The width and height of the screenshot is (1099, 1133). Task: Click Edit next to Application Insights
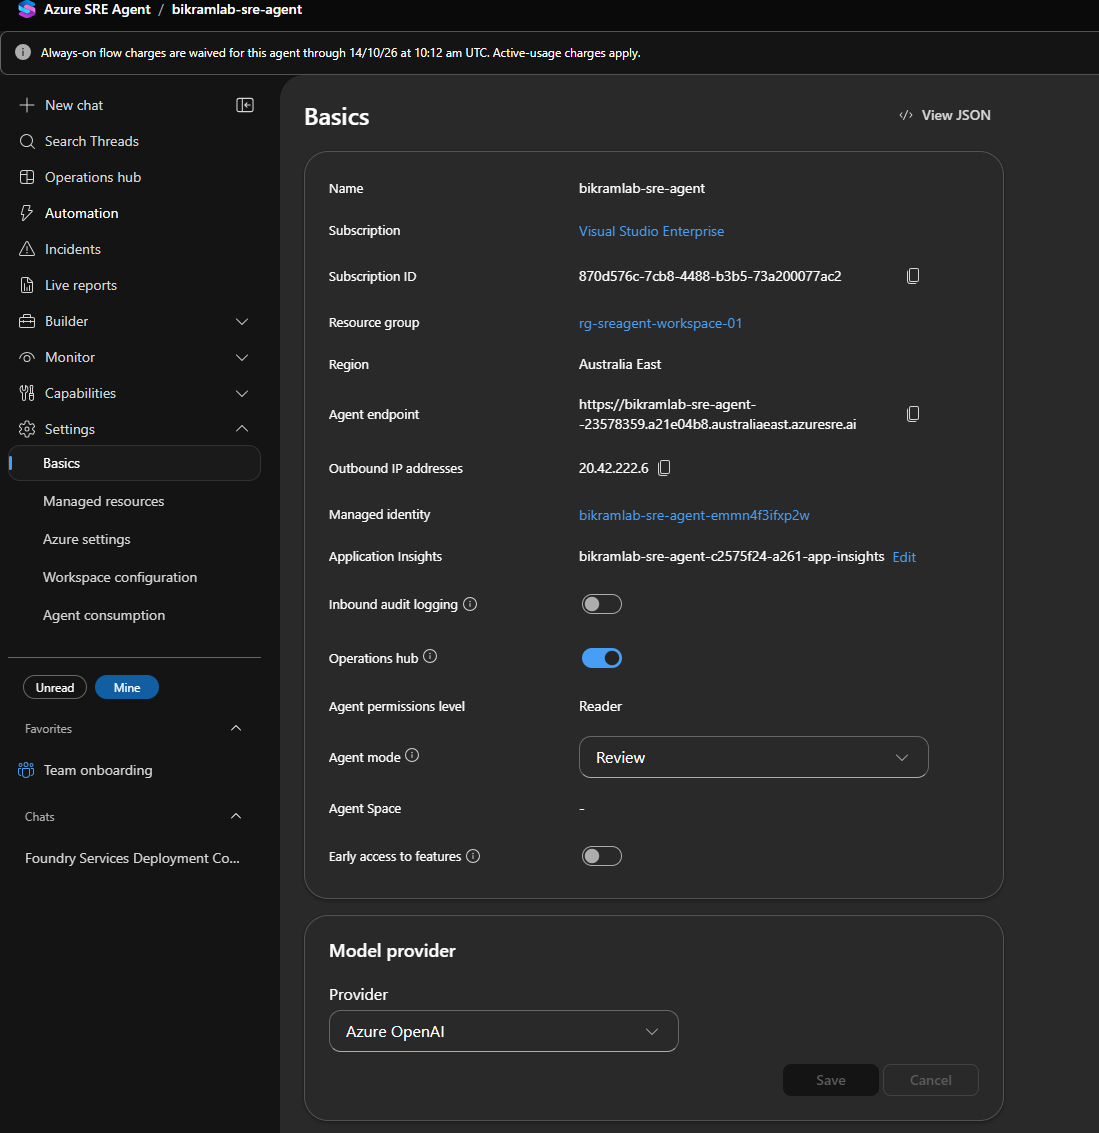tap(904, 557)
